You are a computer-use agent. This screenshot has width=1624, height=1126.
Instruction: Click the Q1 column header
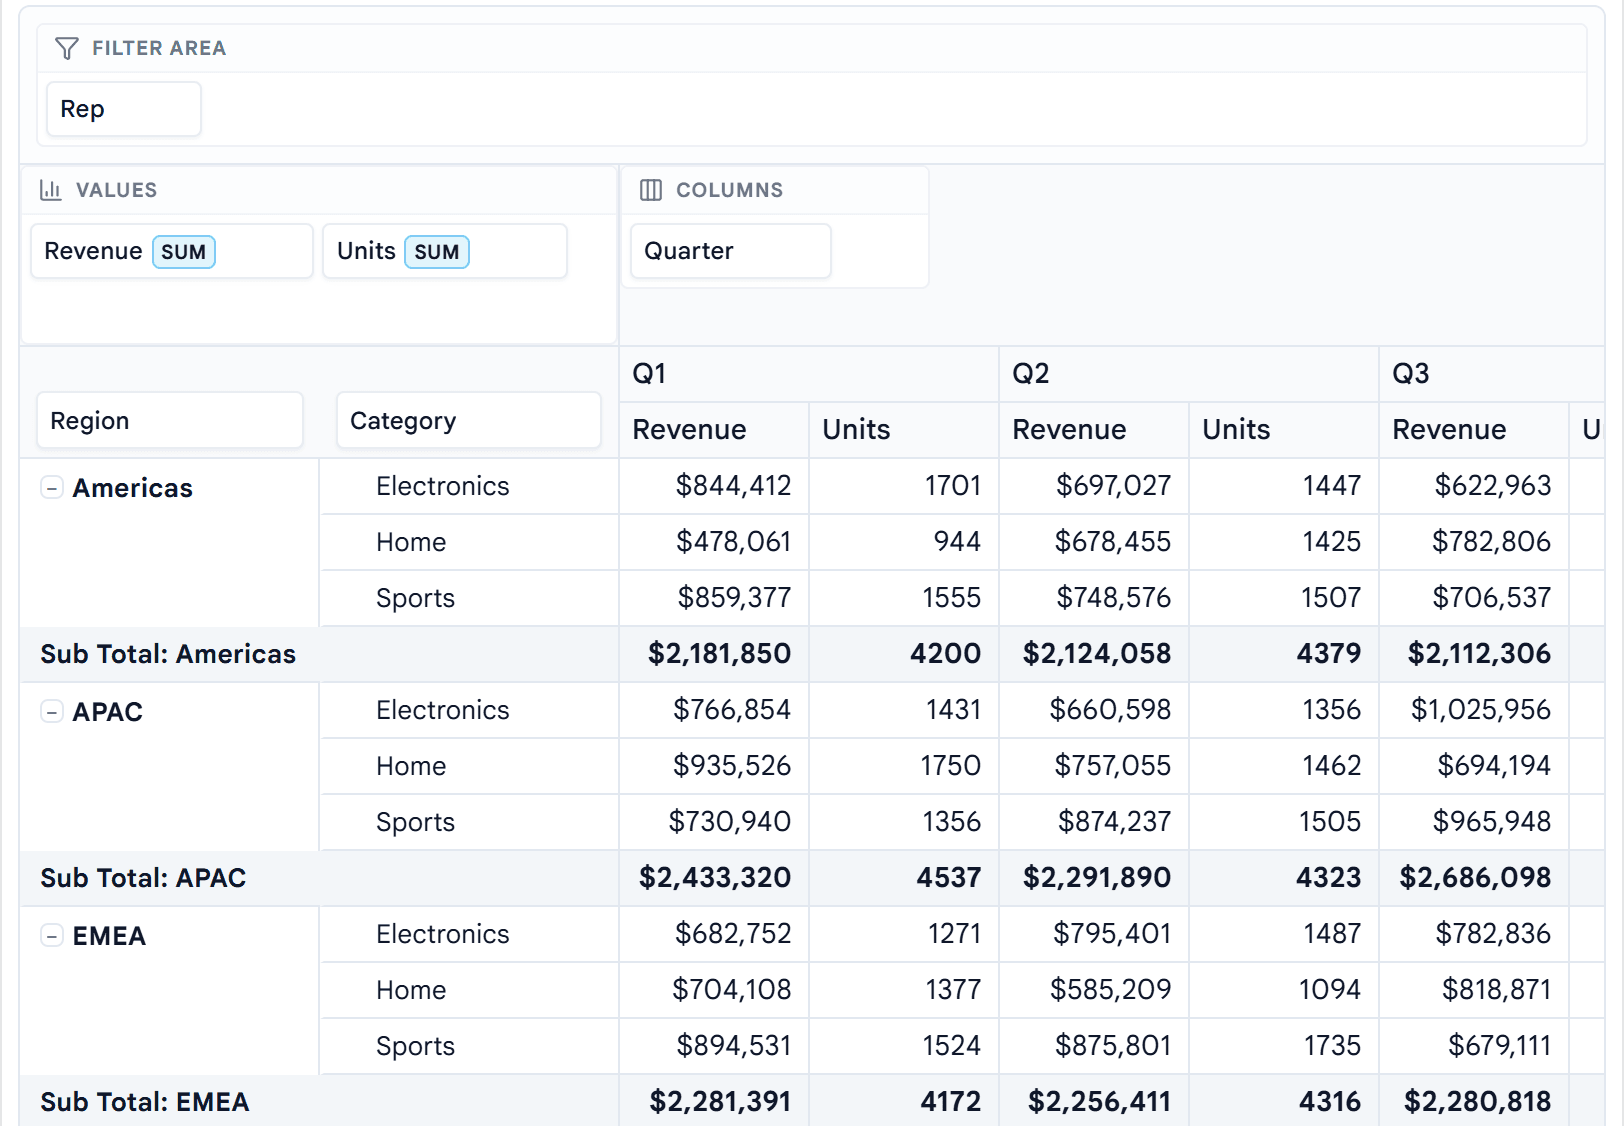(809, 374)
